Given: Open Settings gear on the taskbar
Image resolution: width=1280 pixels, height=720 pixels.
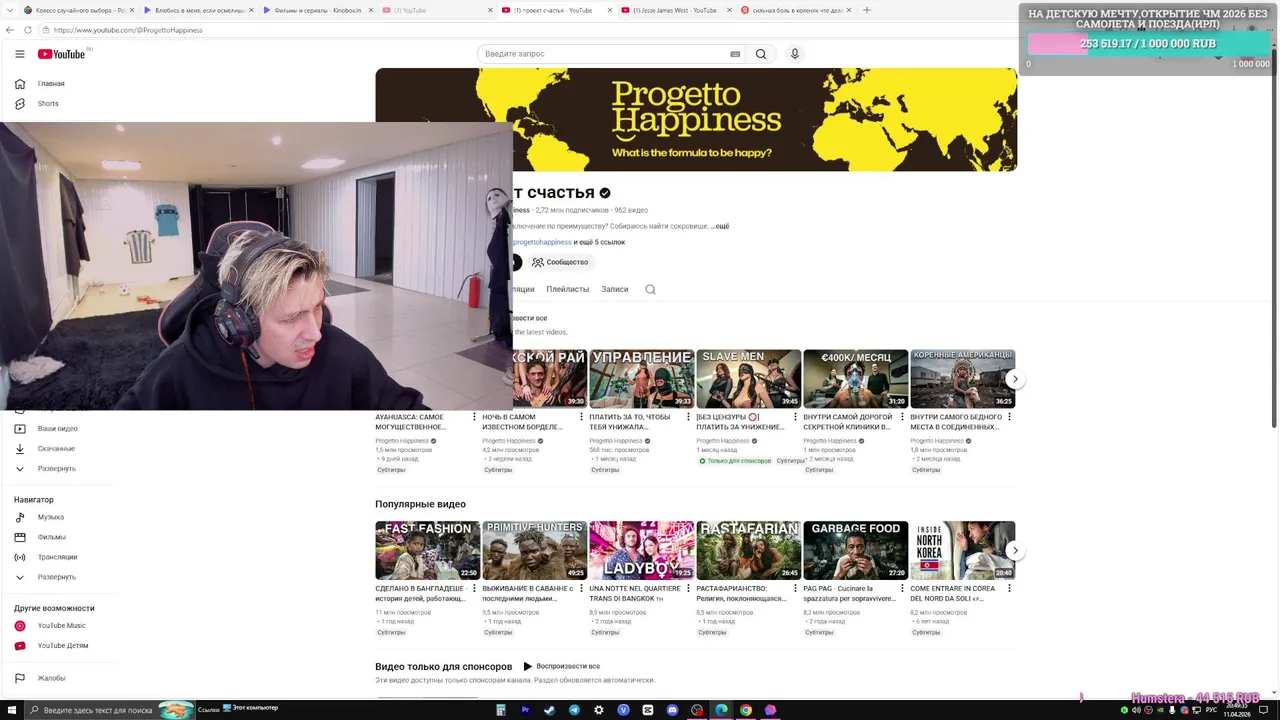Looking at the screenshot, I should (x=599, y=710).
